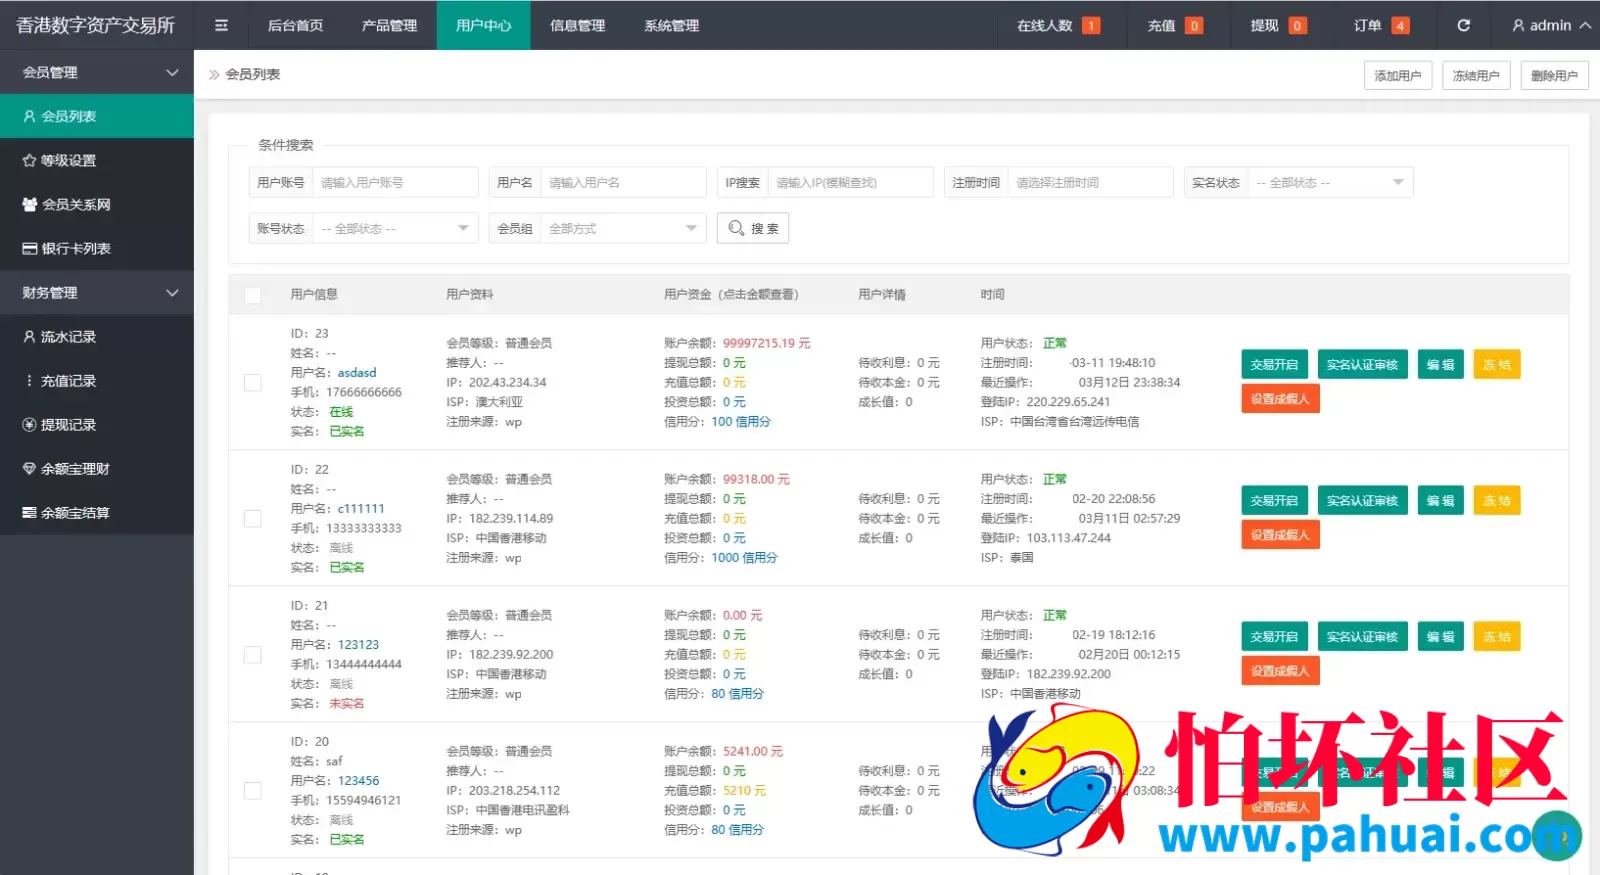The image size is (1600, 875).
Task: Open 会员关系网 people icon in sidebar
Action: 29,204
